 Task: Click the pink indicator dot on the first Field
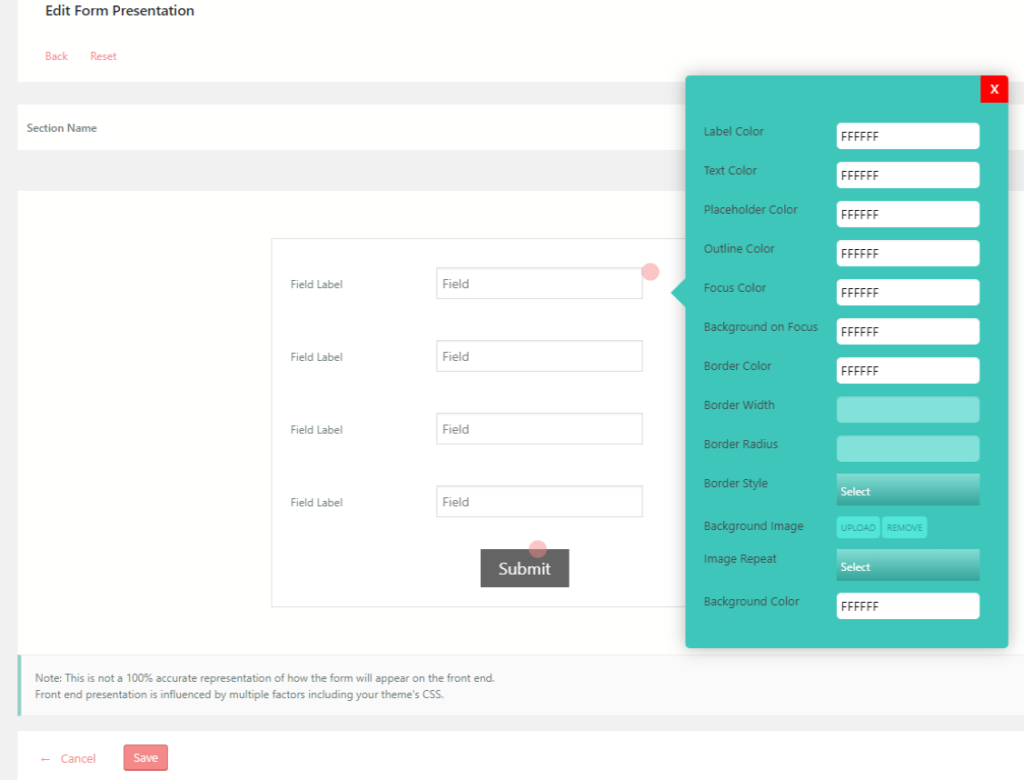pyautogui.click(x=650, y=271)
